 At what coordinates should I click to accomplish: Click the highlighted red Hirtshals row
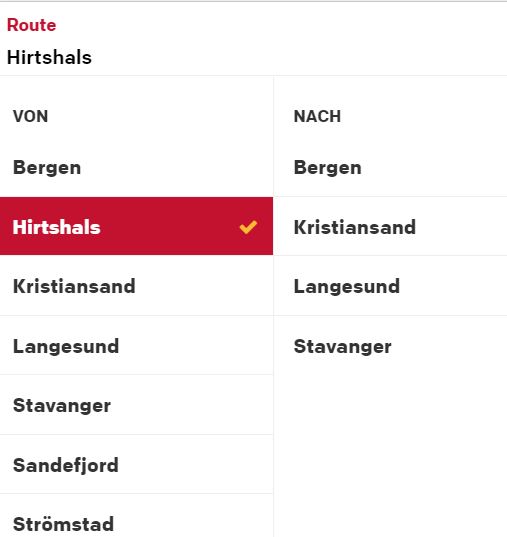tap(136, 226)
